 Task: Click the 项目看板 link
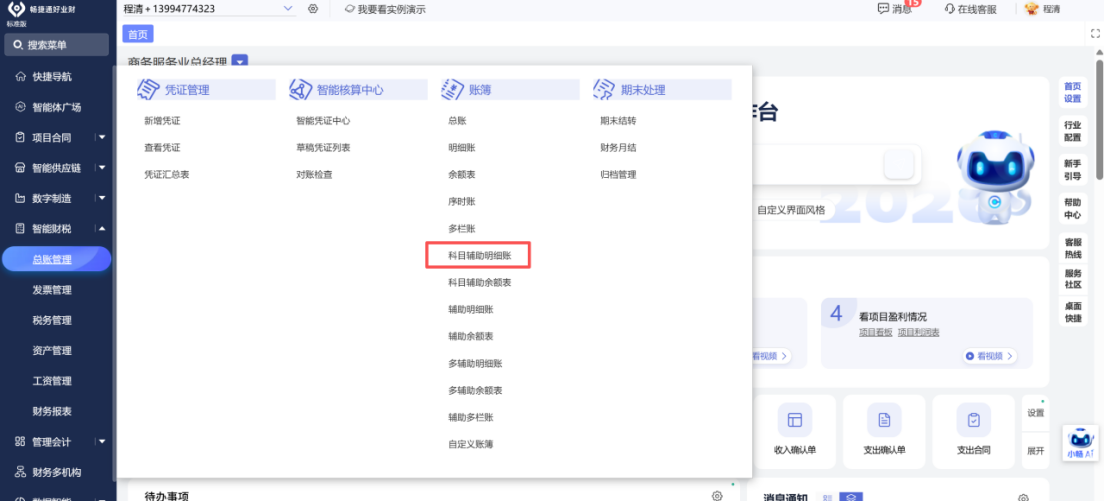tap(875, 333)
